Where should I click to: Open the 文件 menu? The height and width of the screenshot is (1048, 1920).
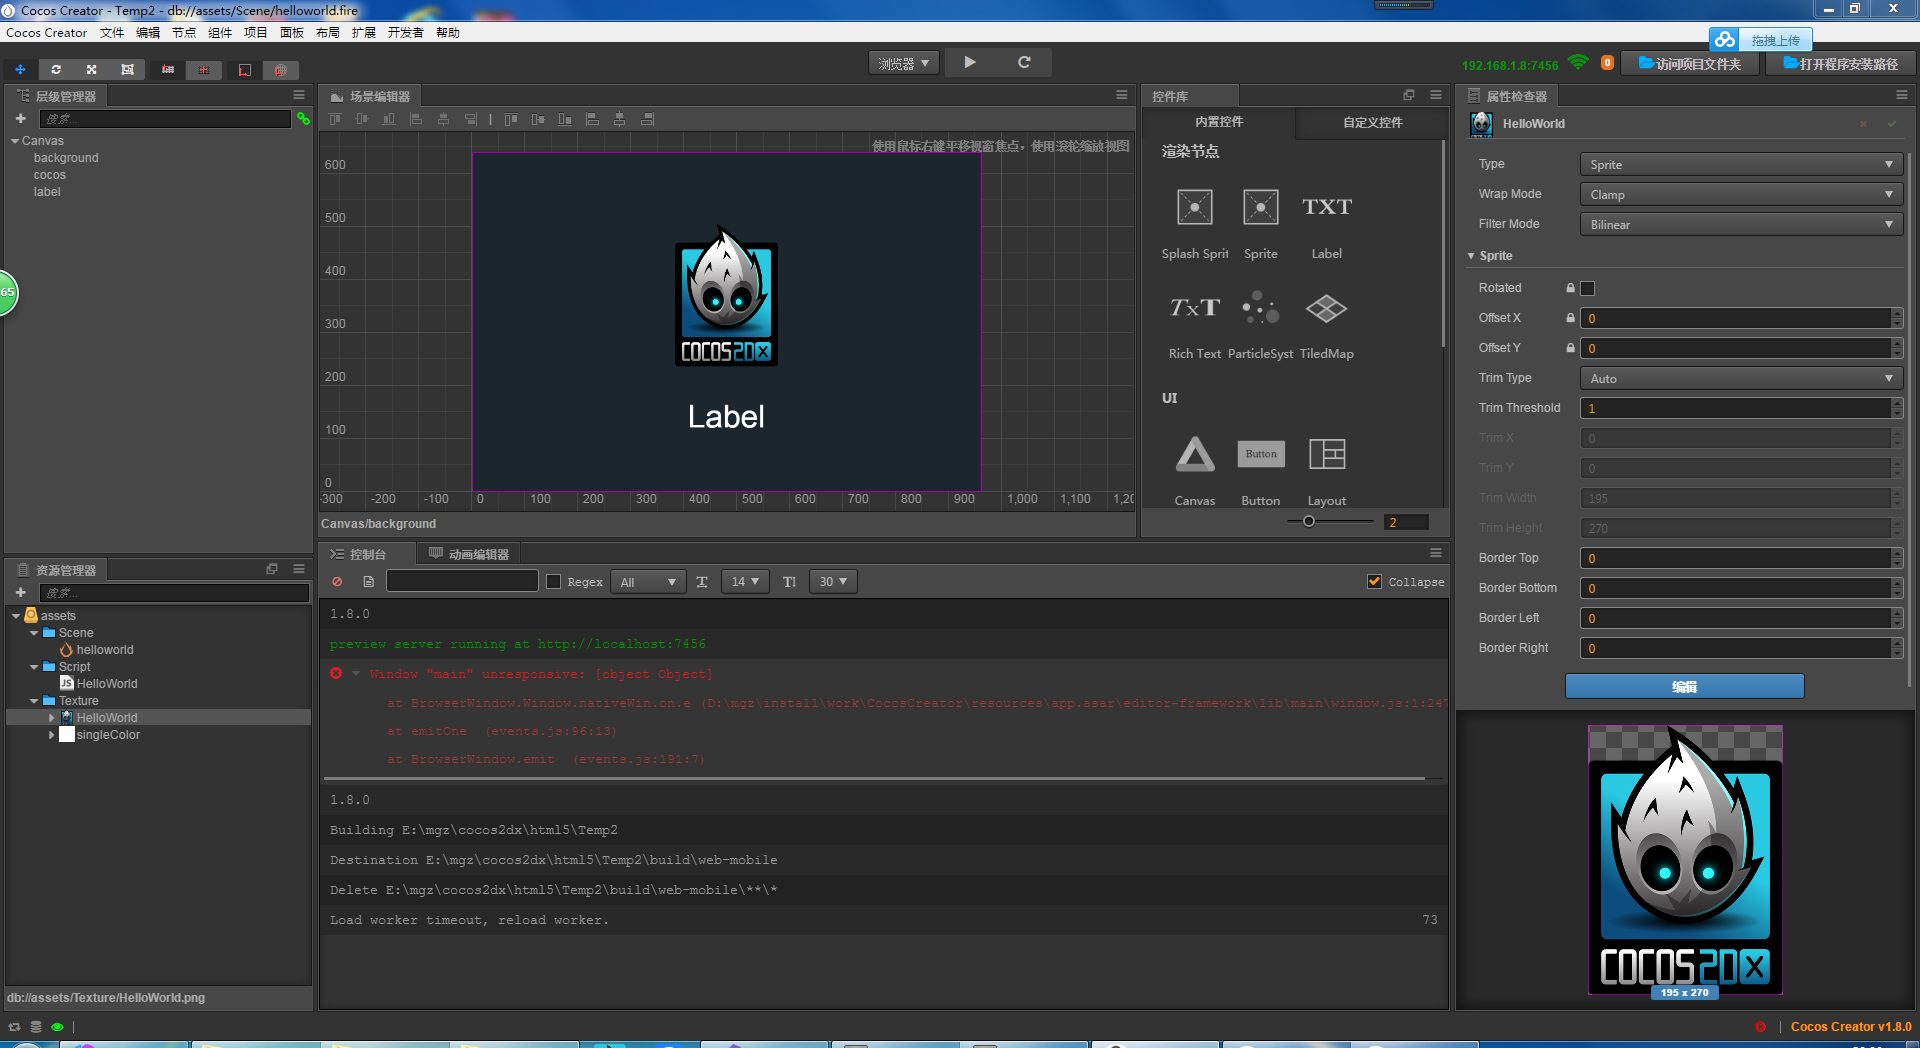[112, 33]
